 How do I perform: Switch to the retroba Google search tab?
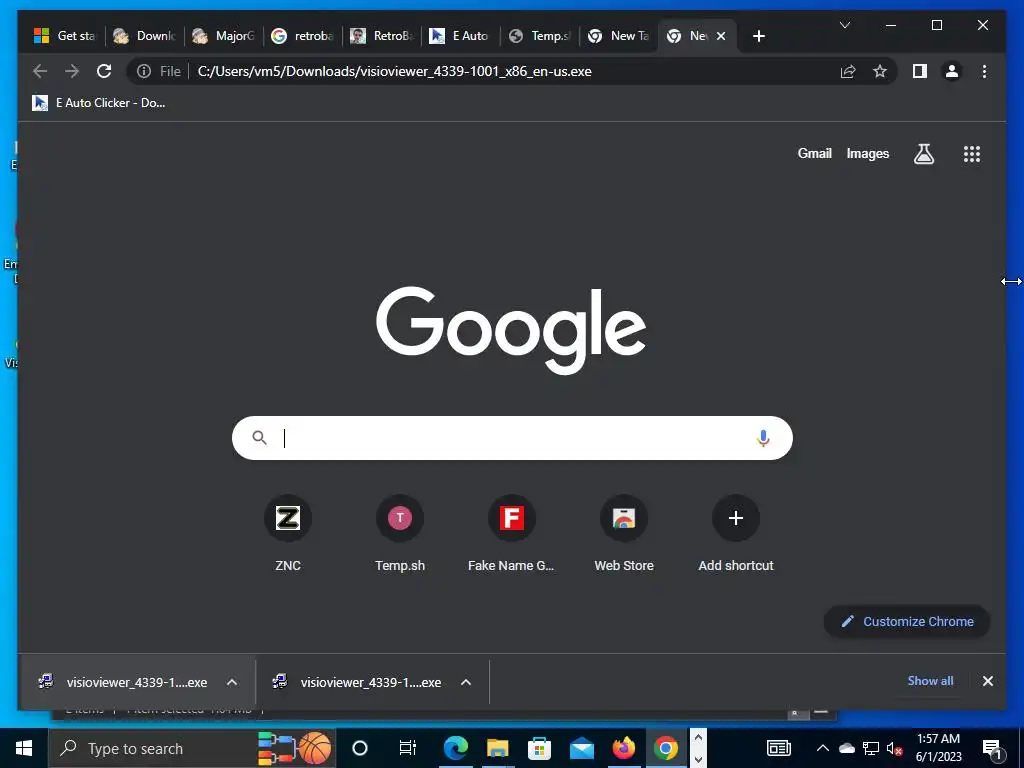(302, 36)
